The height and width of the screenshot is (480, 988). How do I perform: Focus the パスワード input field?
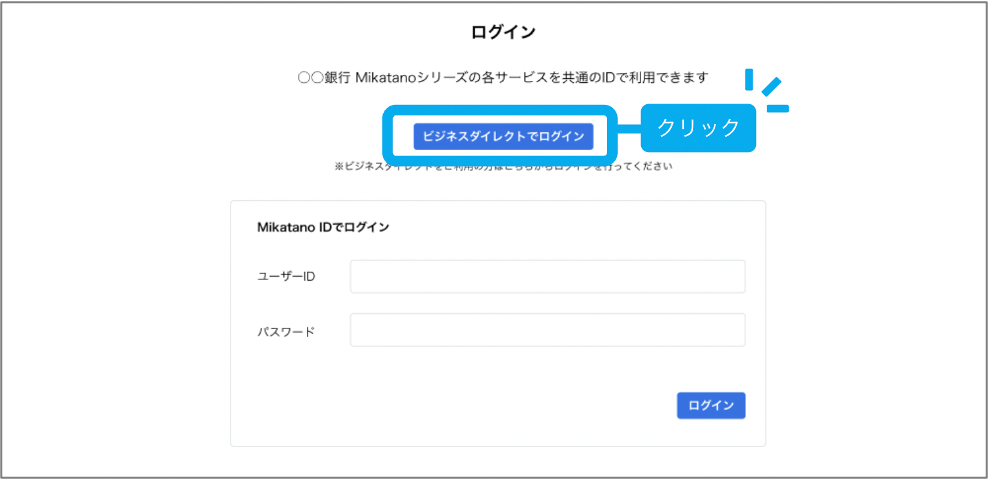(548, 330)
